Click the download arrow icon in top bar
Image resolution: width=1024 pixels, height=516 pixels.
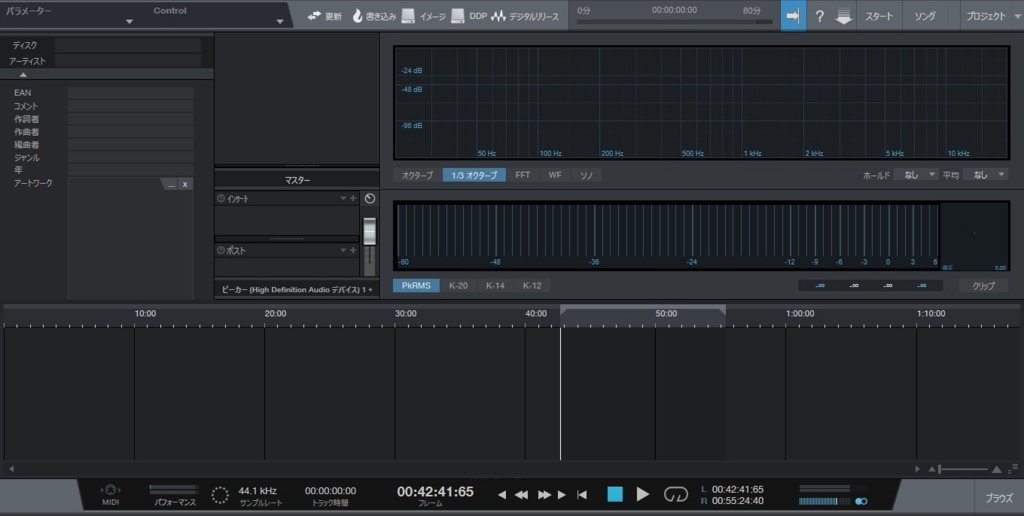(844, 17)
